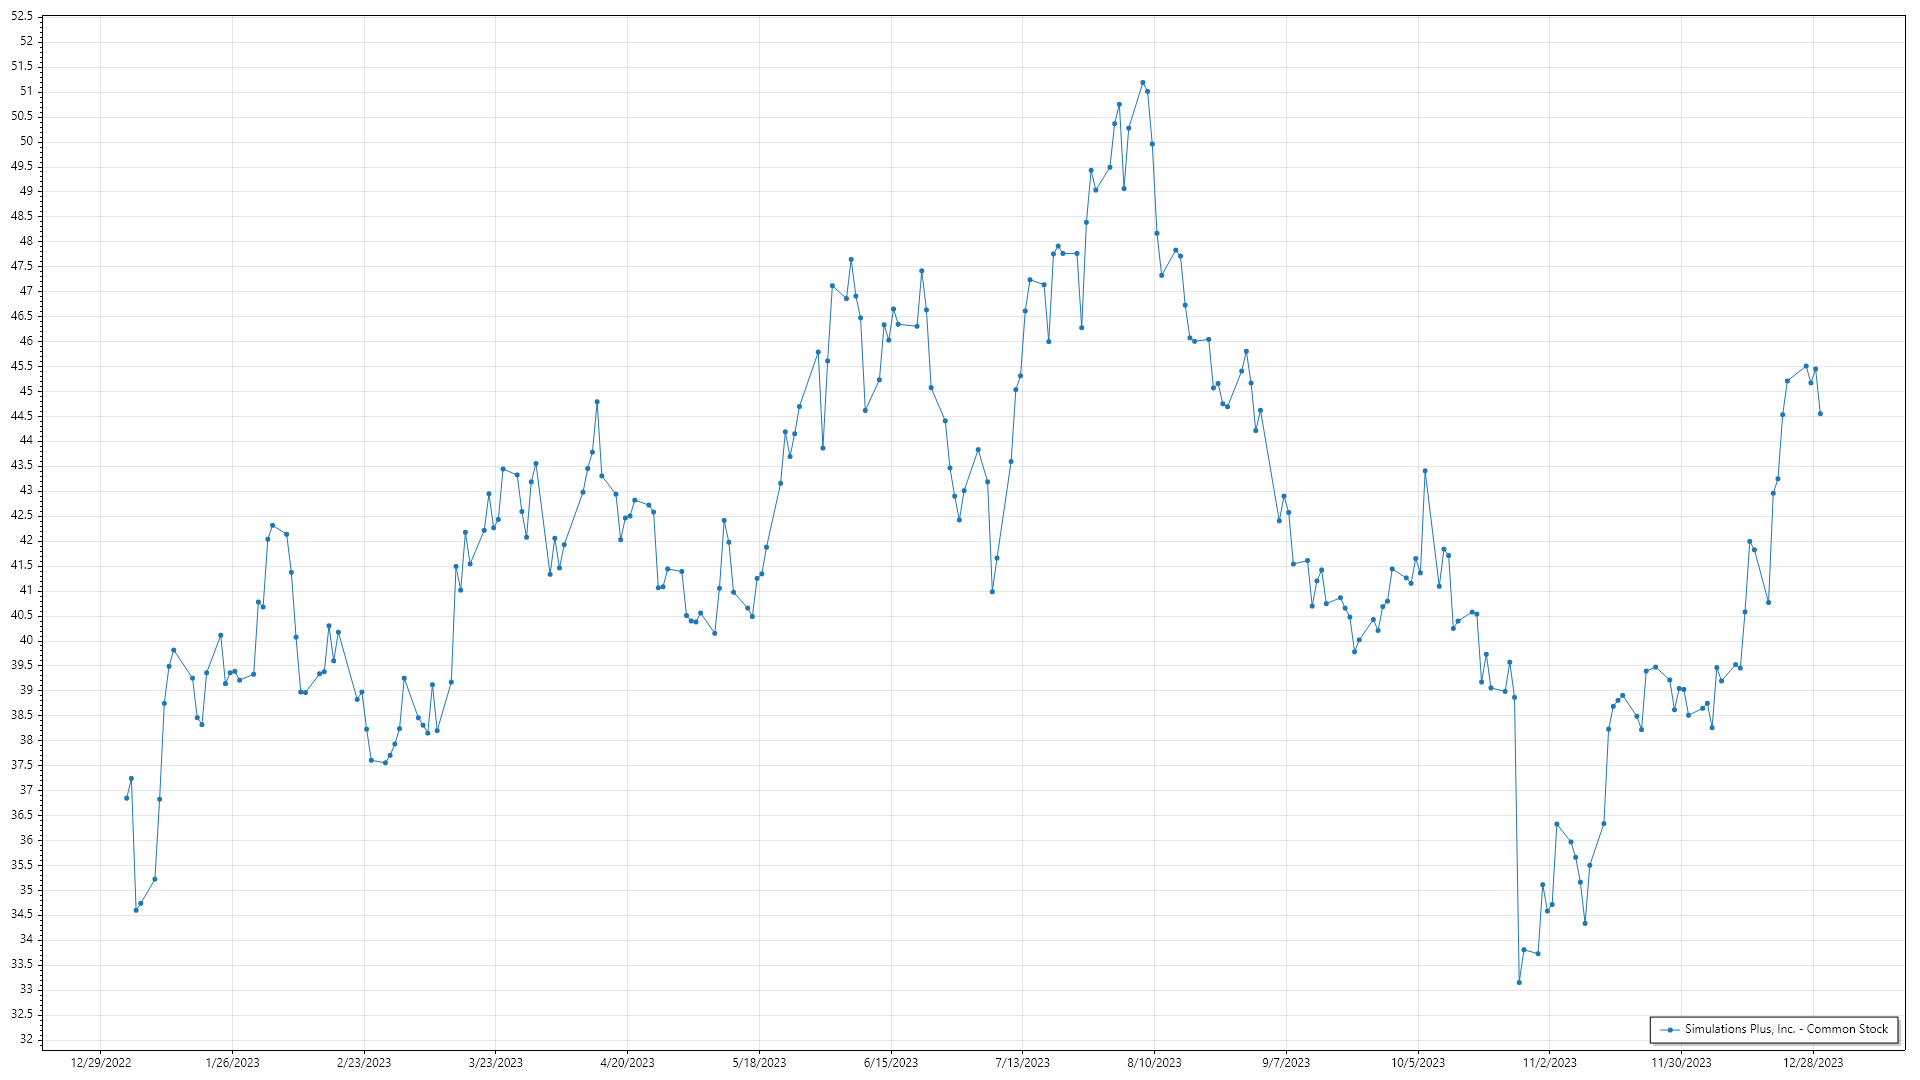Click the lowest data point near 33
Screen dimensions: 1920x1080
point(1519,983)
